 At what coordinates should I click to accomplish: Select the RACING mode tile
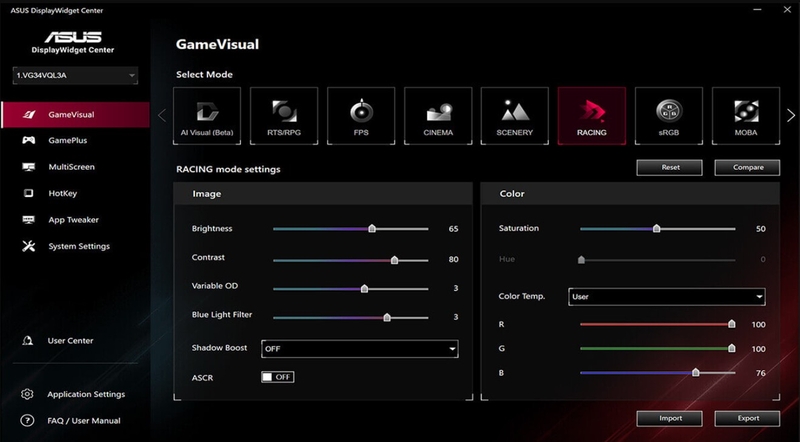pos(592,116)
